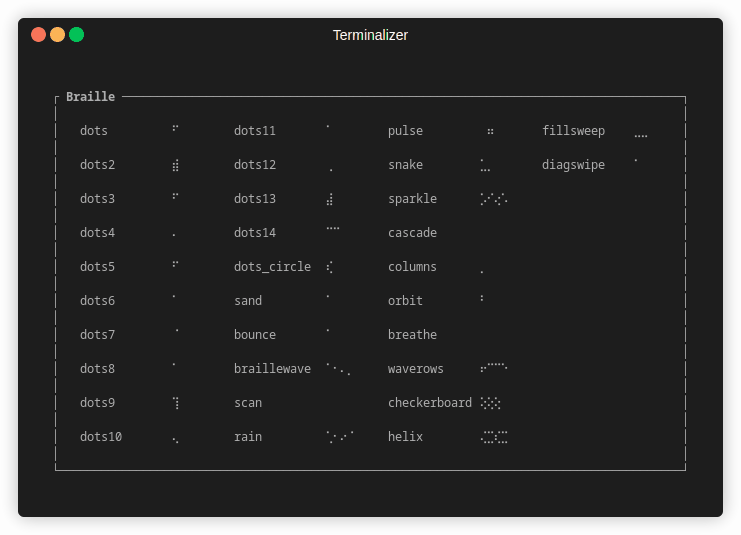741x535 pixels.
Task: Close the Terminalizer window
Action: (39, 35)
